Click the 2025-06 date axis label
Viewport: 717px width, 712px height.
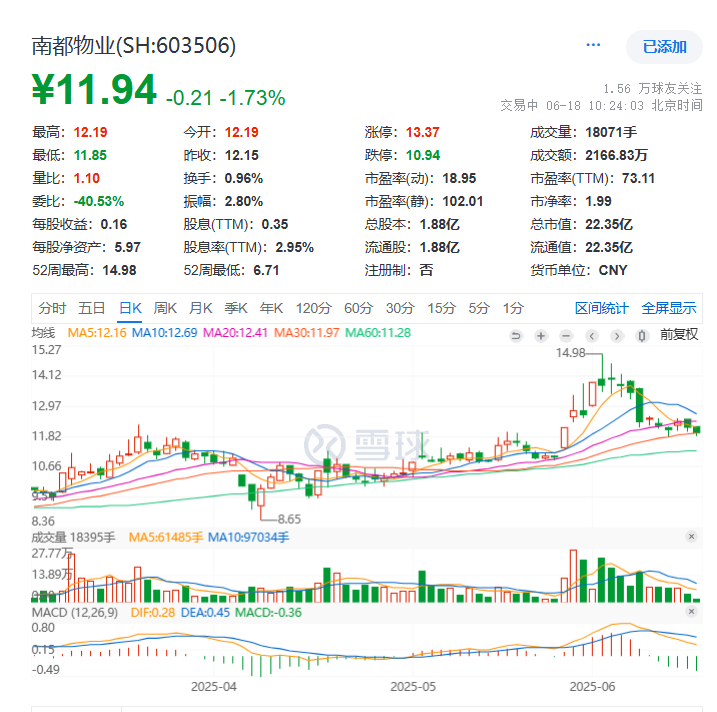pos(592,687)
